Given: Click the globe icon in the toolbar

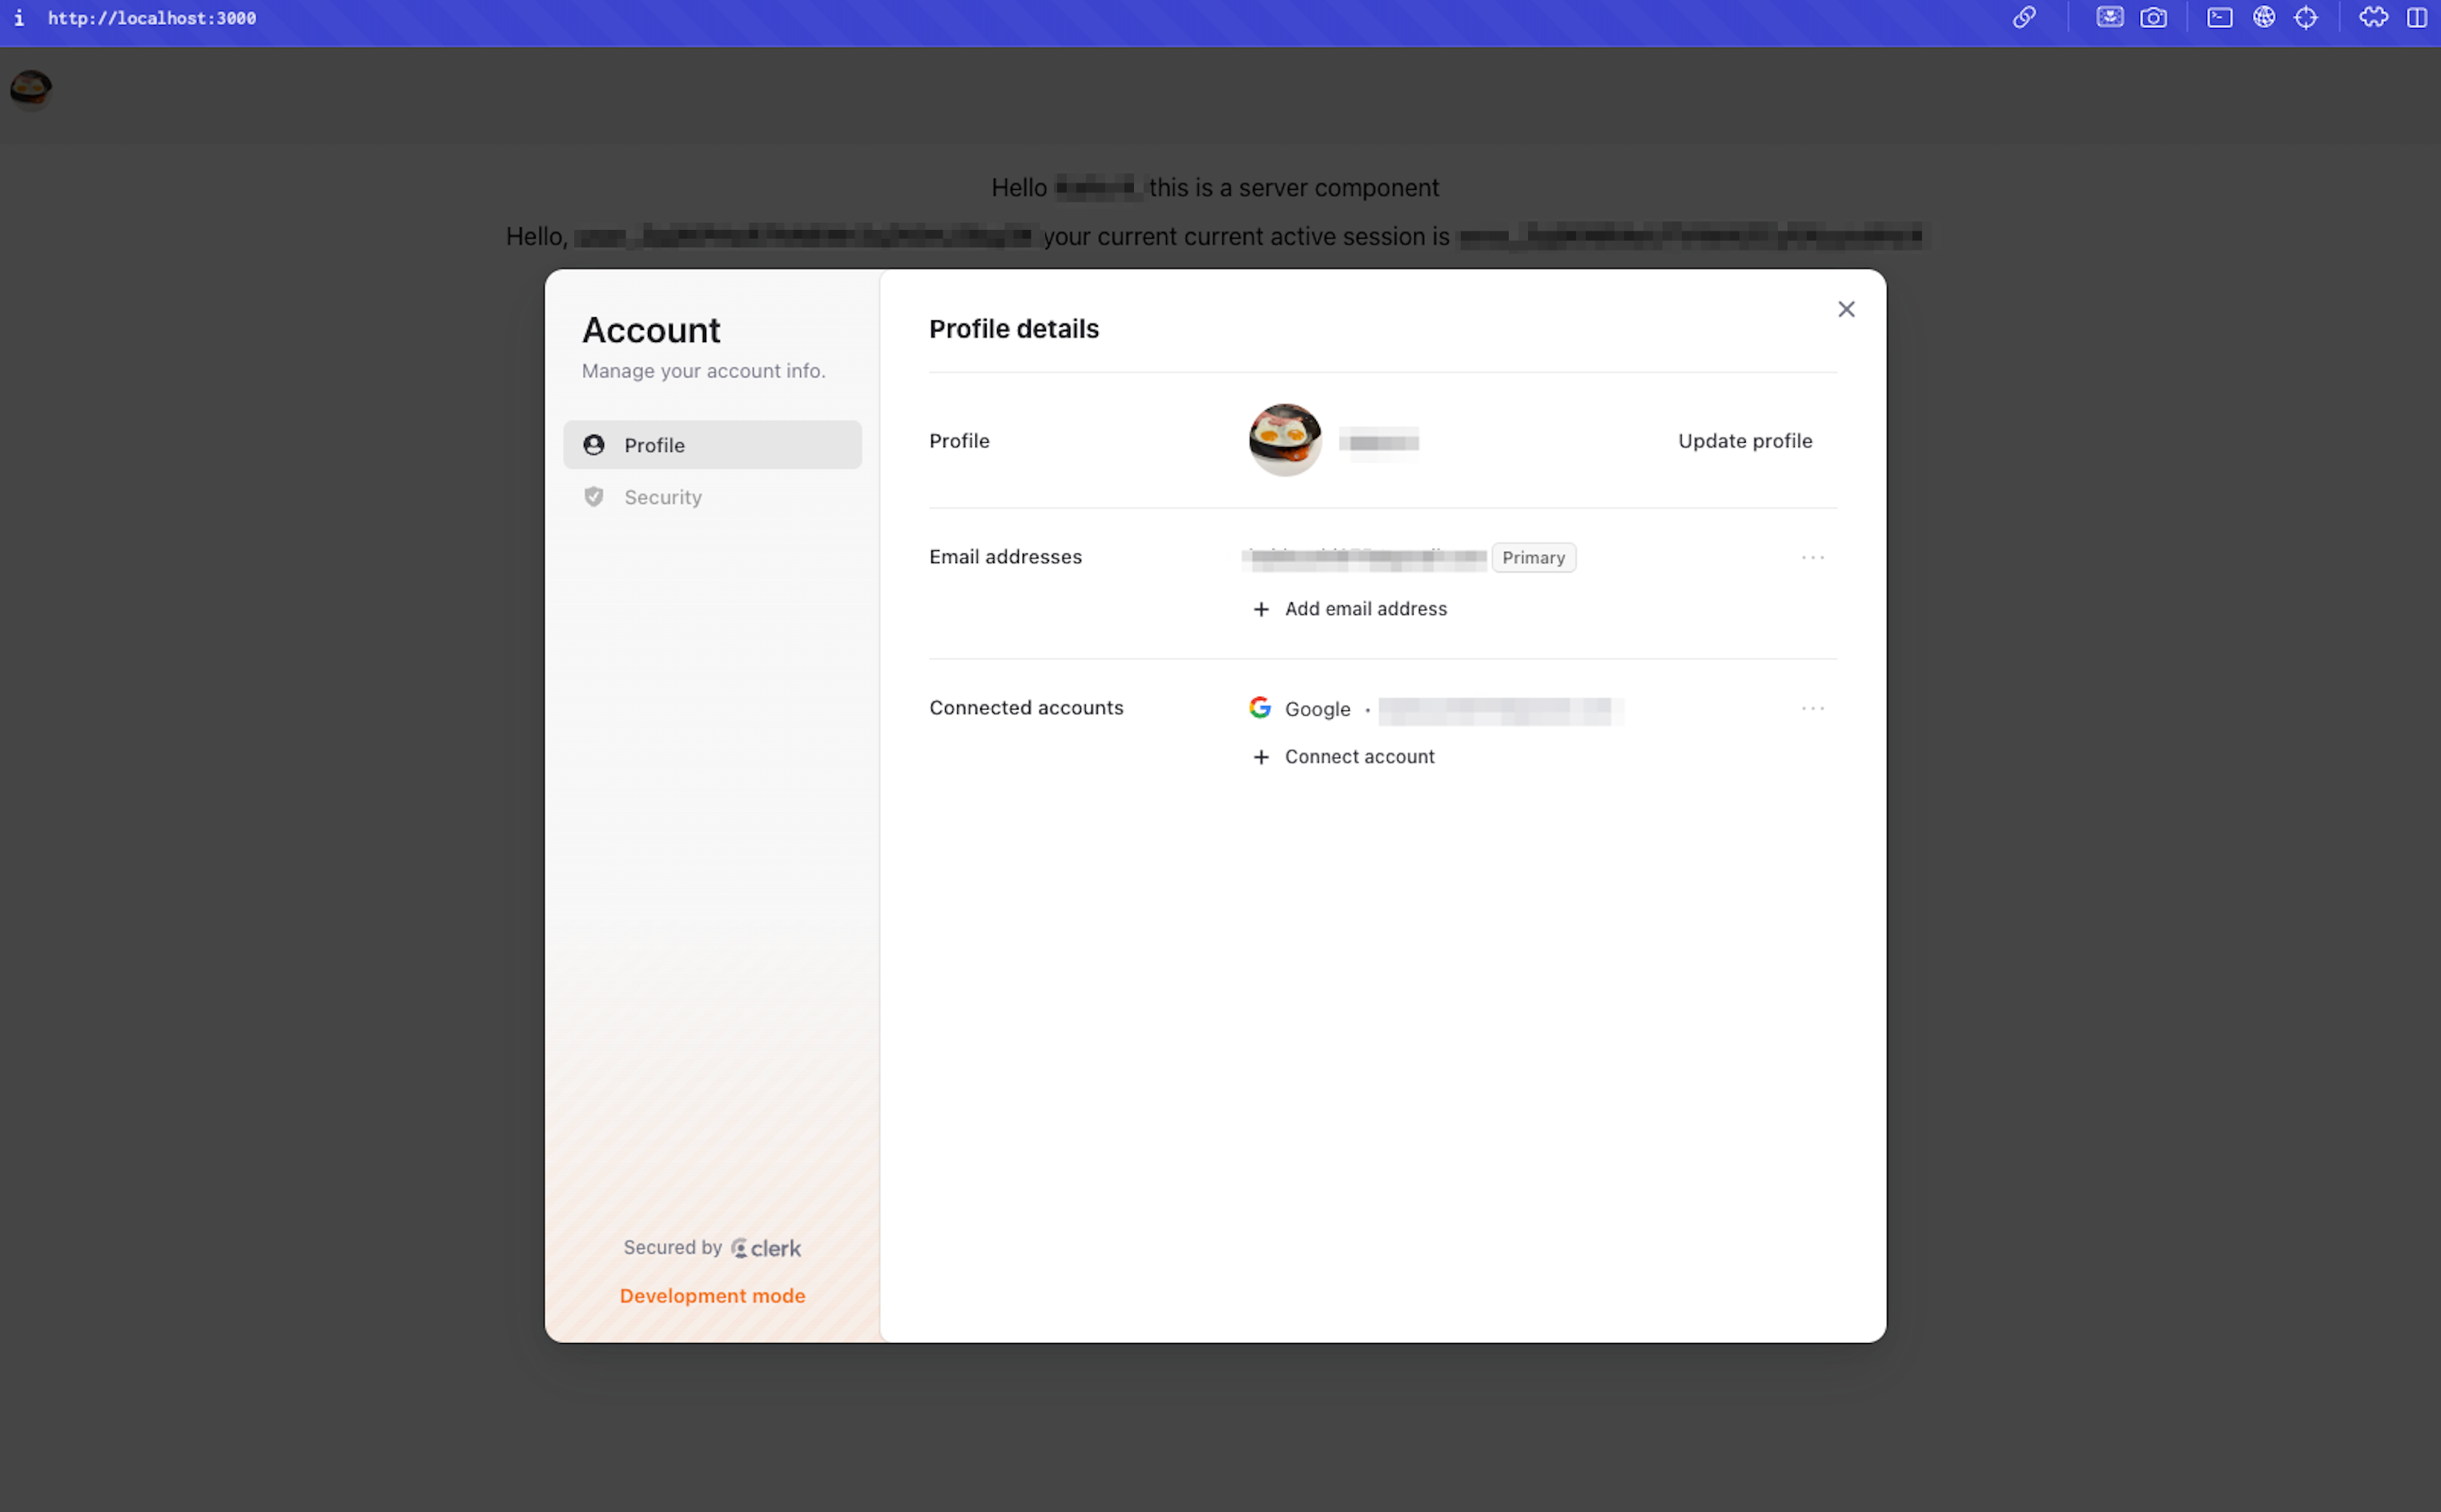Looking at the screenshot, I should [x=2264, y=17].
